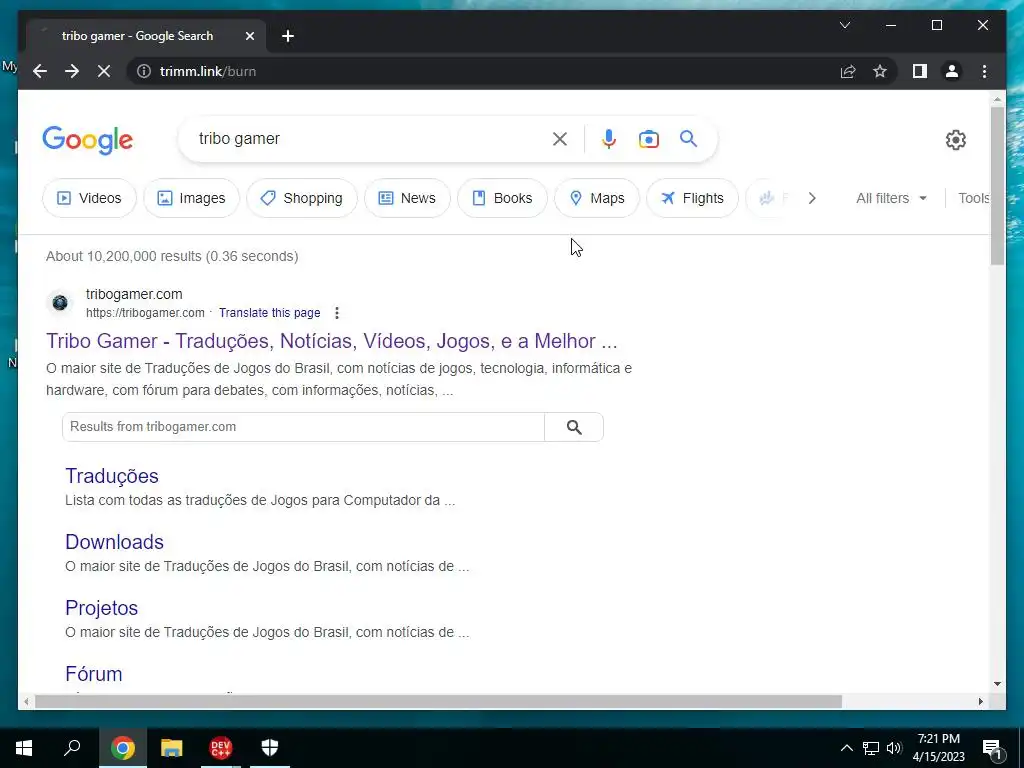View site information icon in address bar
This screenshot has height=768, width=1024.
pos(144,71)
